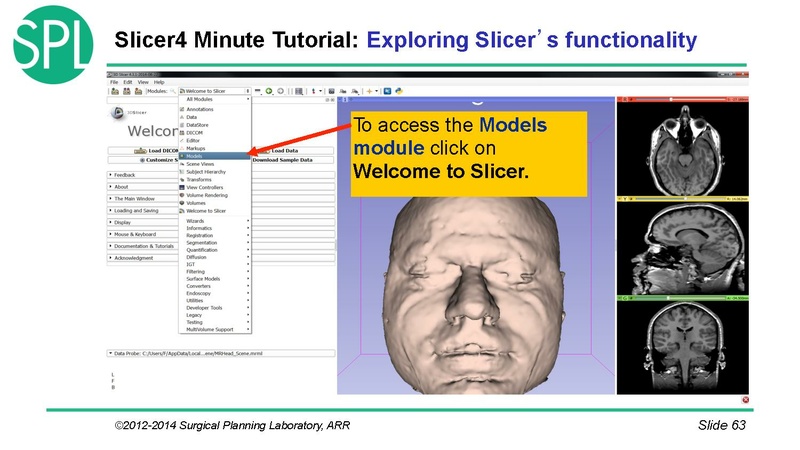This screenshot has height=450, width=800.
Task: Select Volumes in the modules list
Action: click(x=215, y=203)
